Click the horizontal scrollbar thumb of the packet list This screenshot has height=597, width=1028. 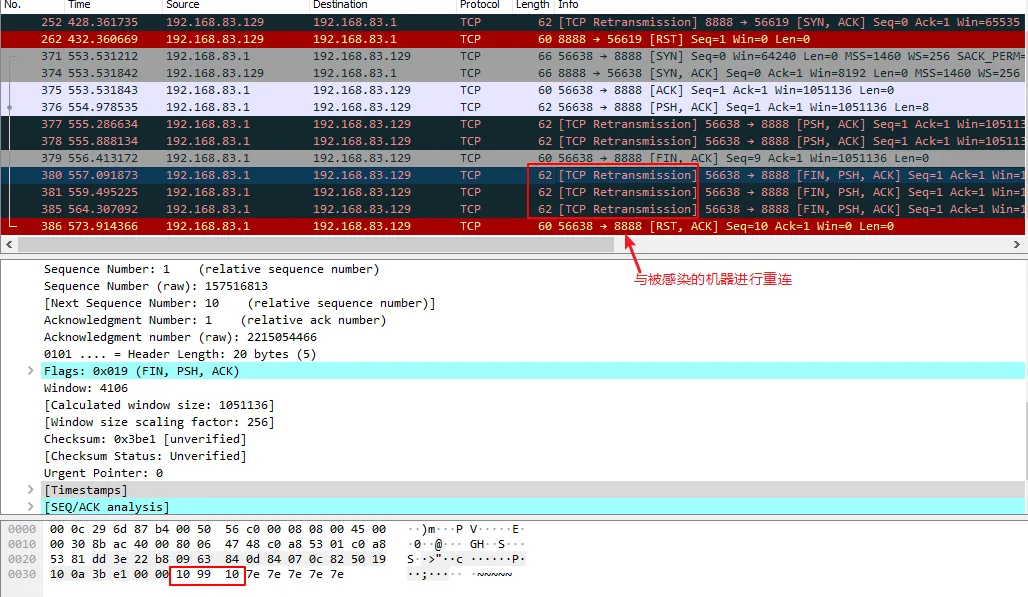point(316,244)
